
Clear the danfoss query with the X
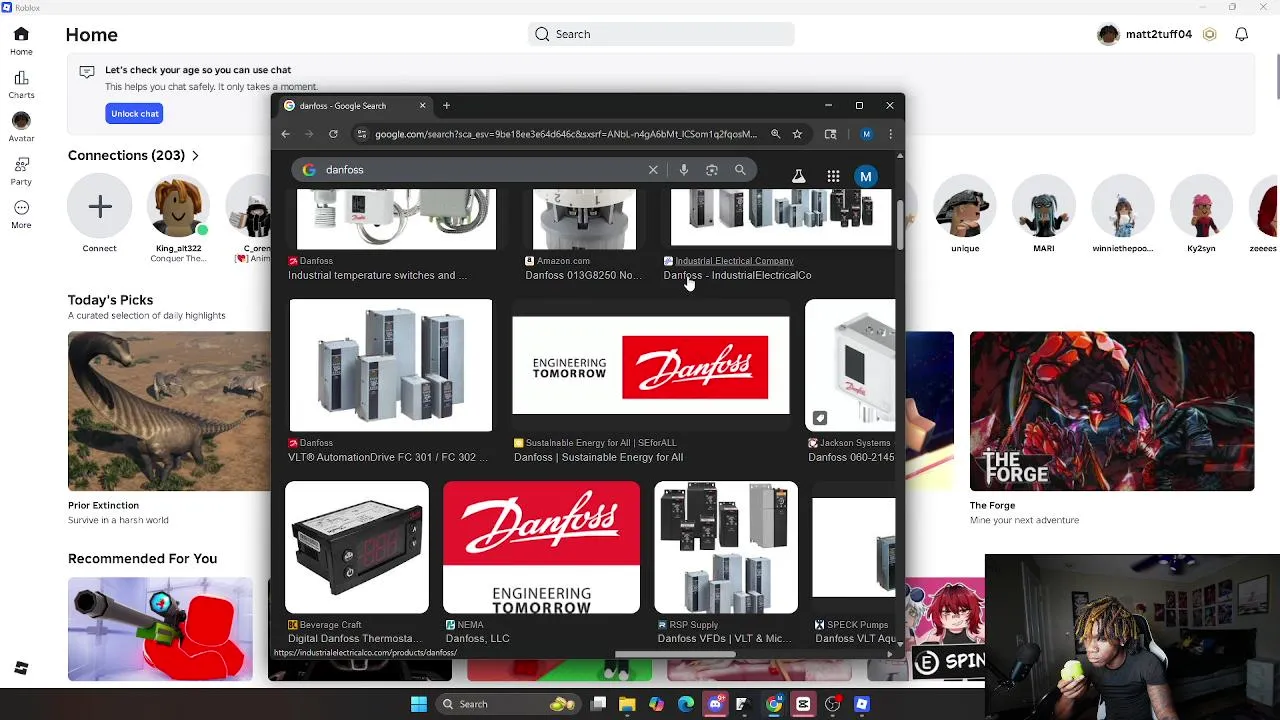(653, 170)
